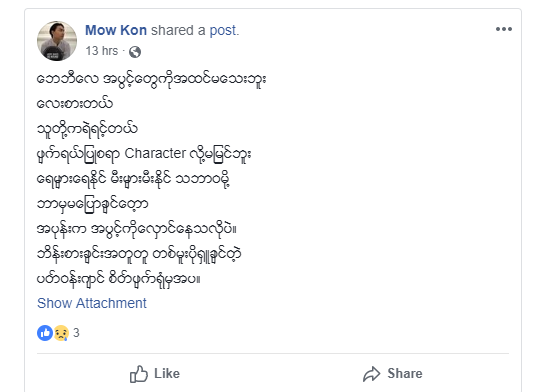The width and height of the screenshot is (534, 392).
Task: Click the blue thumbs-up reaction icon
Action: coord(45,333)
